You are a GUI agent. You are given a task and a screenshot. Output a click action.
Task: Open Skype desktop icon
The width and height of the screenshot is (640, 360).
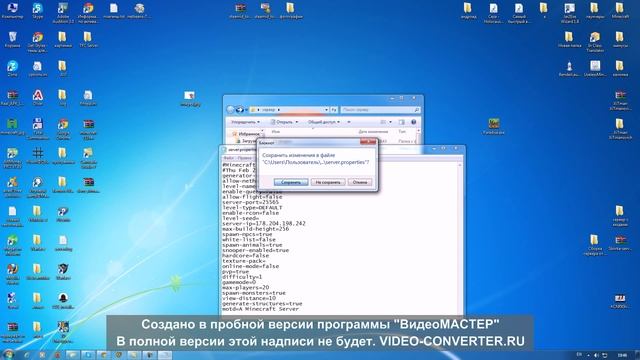pyautogui.click(x=38, y=11)
